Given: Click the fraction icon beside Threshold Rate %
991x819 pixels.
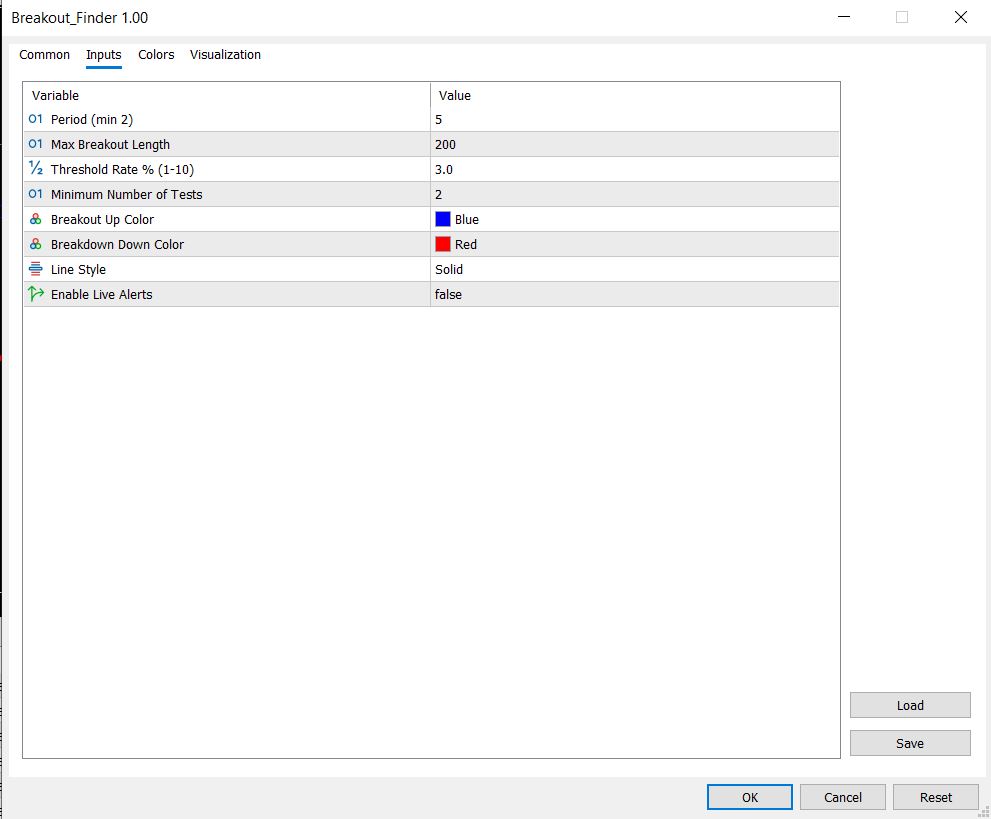Looking at the screenshot, I should click(33, 169).
